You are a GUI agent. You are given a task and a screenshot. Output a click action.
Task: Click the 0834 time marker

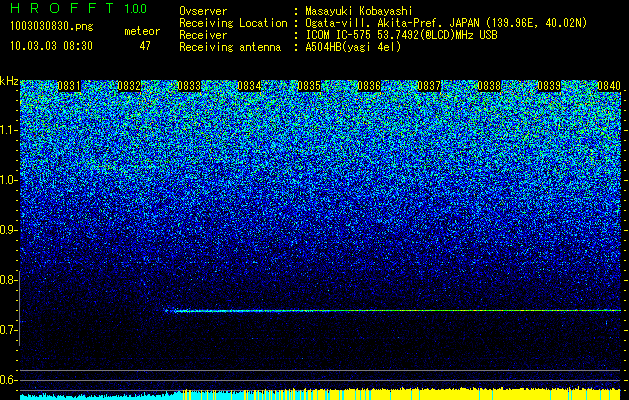(249, 86)
